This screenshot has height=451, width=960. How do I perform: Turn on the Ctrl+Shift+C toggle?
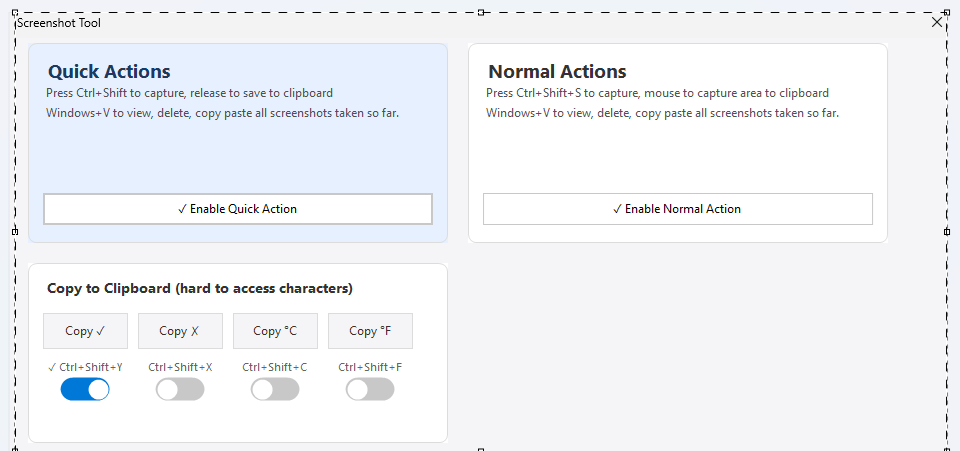275,390
